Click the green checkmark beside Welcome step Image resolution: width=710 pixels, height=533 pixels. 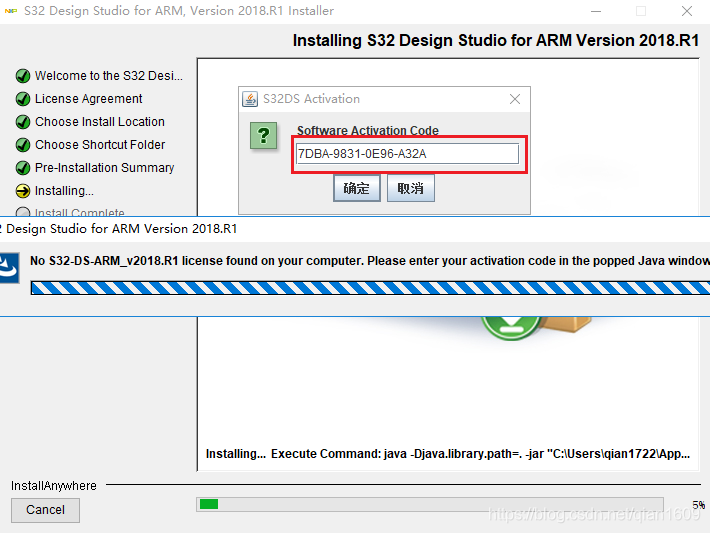click(x=22, y=76)
